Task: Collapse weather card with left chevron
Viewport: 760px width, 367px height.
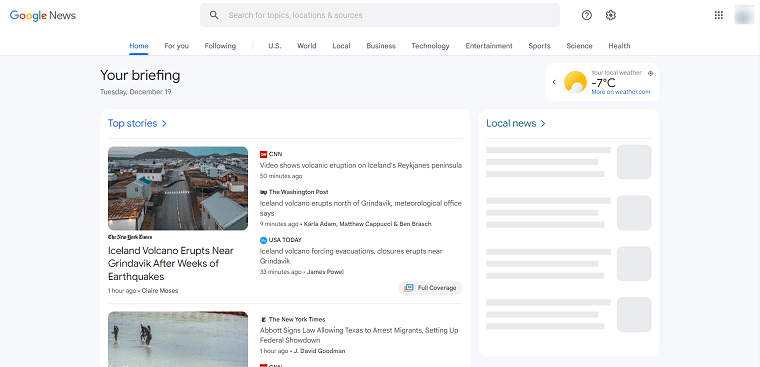Action: click(554, 82)
